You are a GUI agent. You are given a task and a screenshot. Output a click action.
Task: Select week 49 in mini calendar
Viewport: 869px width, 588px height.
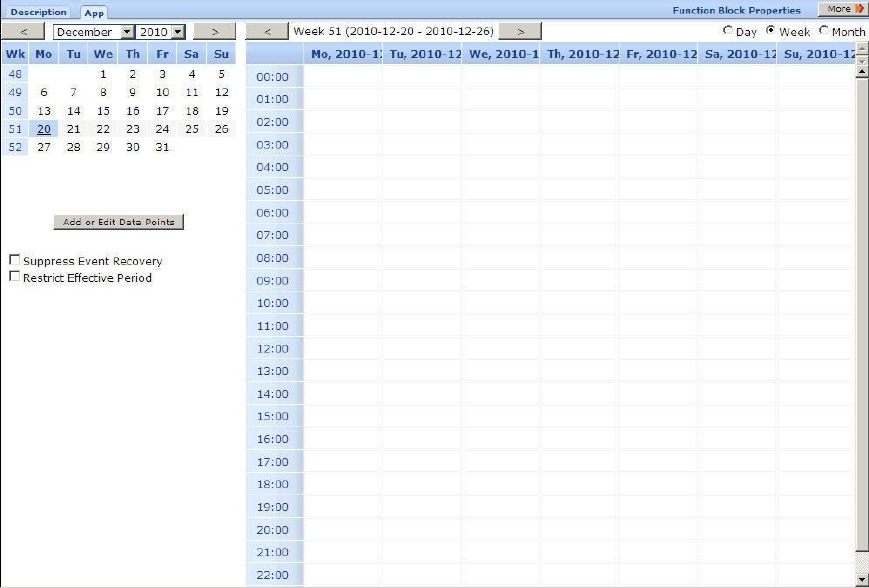point(15,93)
